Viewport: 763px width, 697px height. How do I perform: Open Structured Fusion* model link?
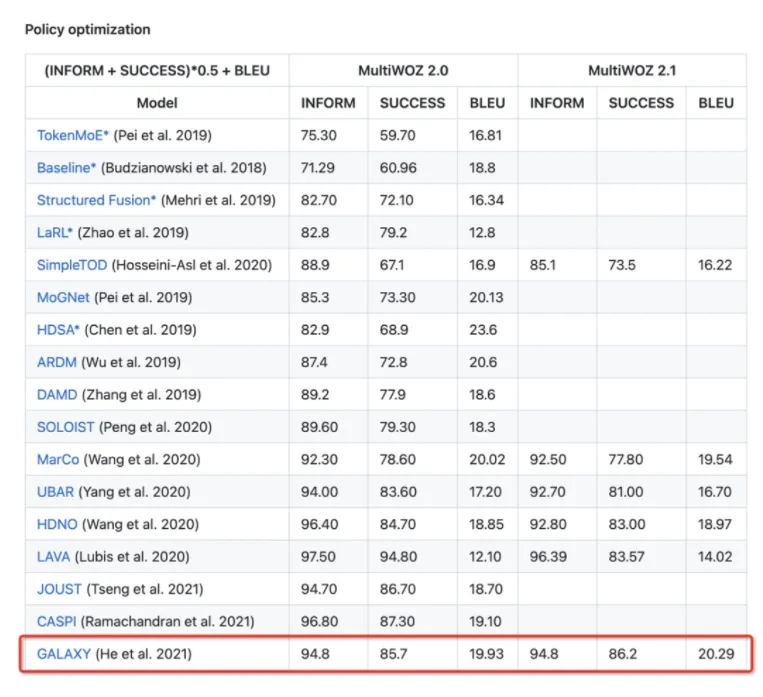97,200
